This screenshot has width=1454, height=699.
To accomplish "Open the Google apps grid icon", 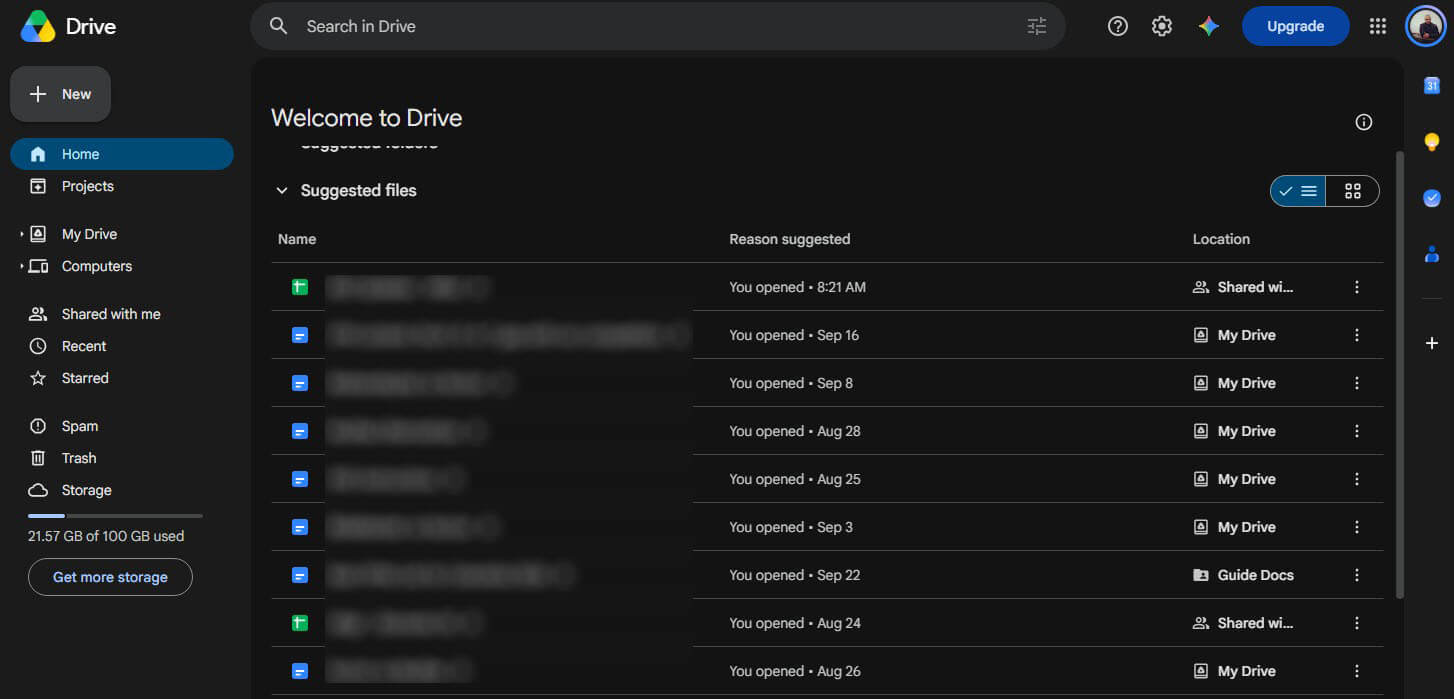I will point(1378,27).
